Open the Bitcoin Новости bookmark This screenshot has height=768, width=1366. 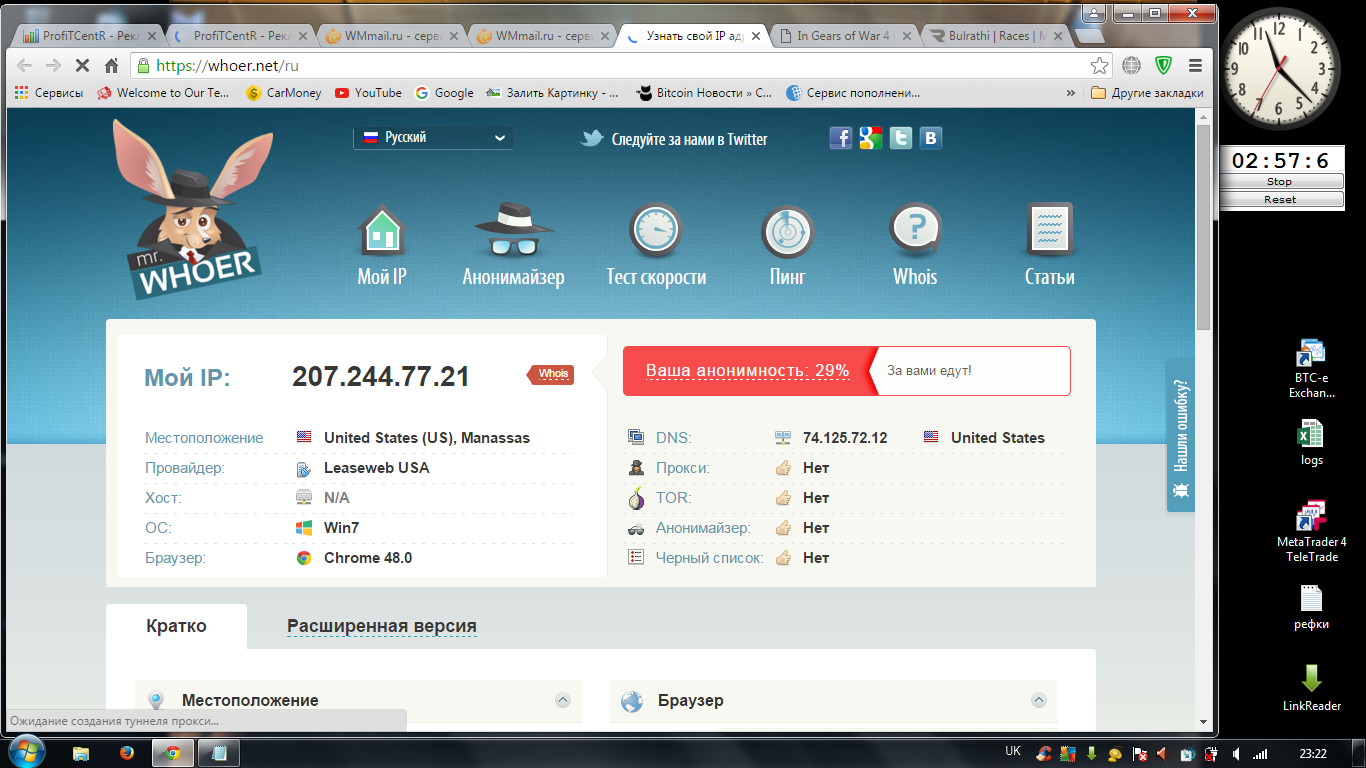click(x=704, y=93)
